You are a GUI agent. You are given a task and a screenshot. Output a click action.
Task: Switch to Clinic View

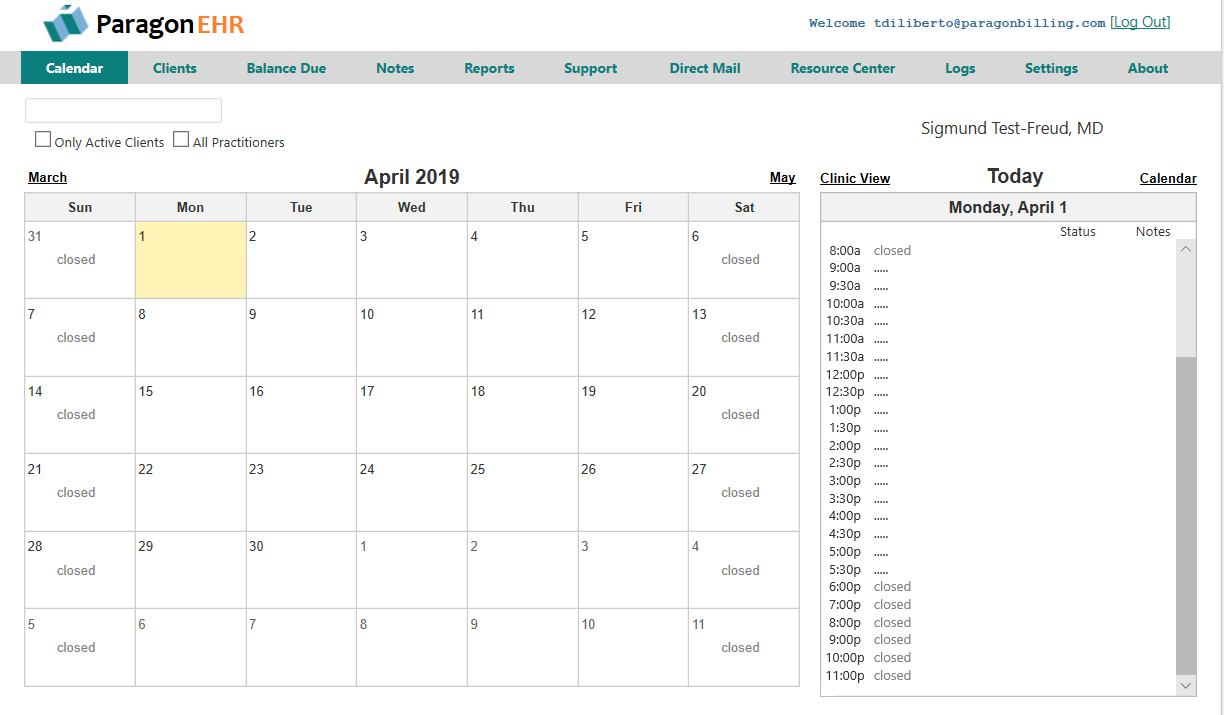(x=855, y=178)
